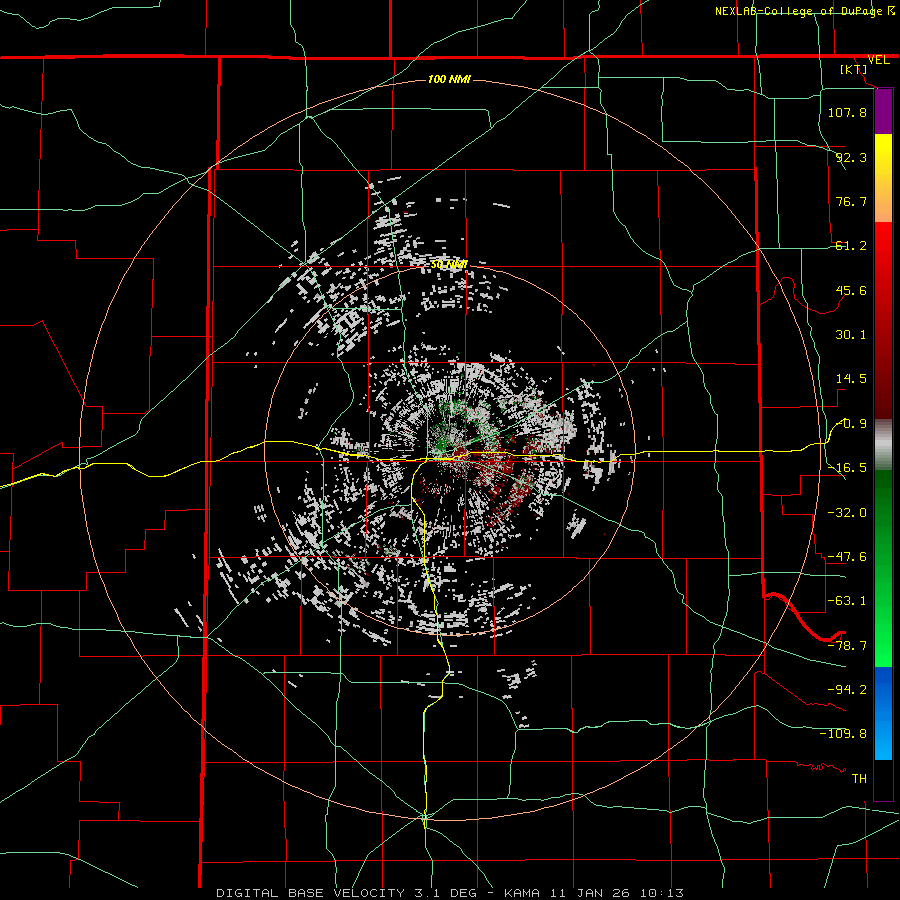Click the -16.5 scale value

tap(847, 468)
